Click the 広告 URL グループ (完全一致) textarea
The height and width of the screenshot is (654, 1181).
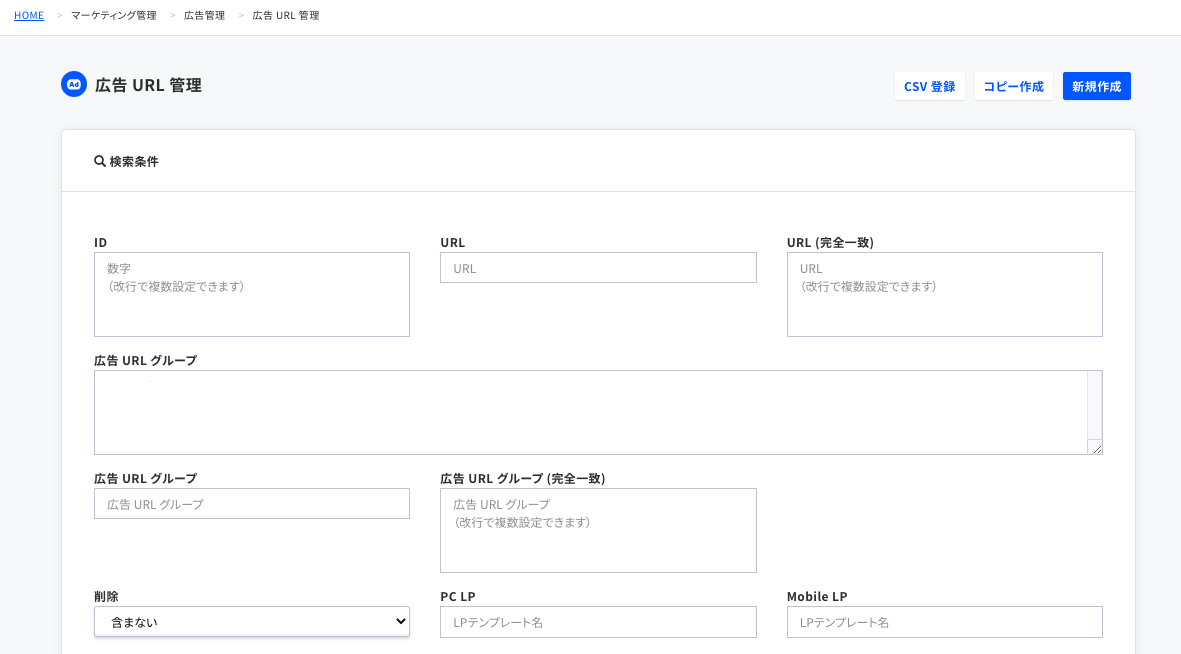[598, 528]
